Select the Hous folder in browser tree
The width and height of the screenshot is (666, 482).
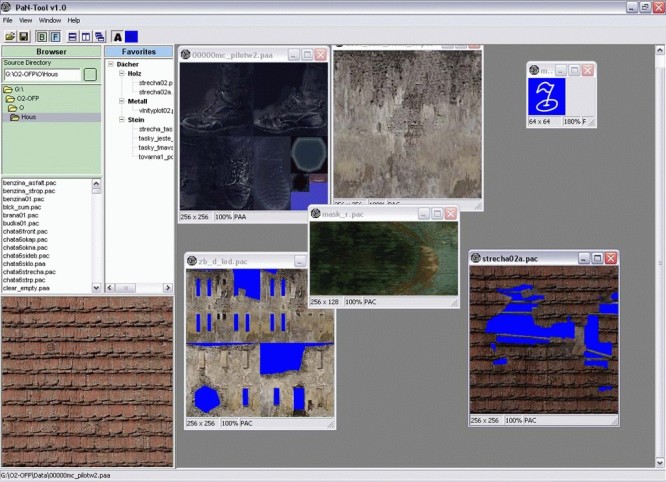pos(24,117)
